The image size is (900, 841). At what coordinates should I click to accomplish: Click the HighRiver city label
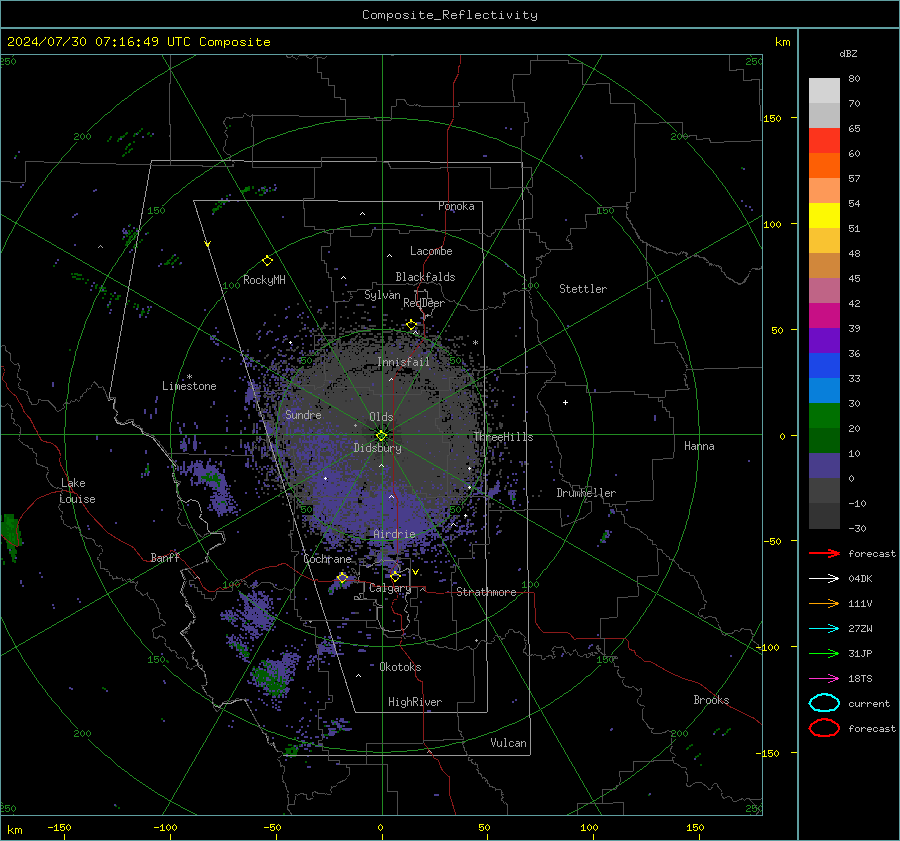click(415, 702)
